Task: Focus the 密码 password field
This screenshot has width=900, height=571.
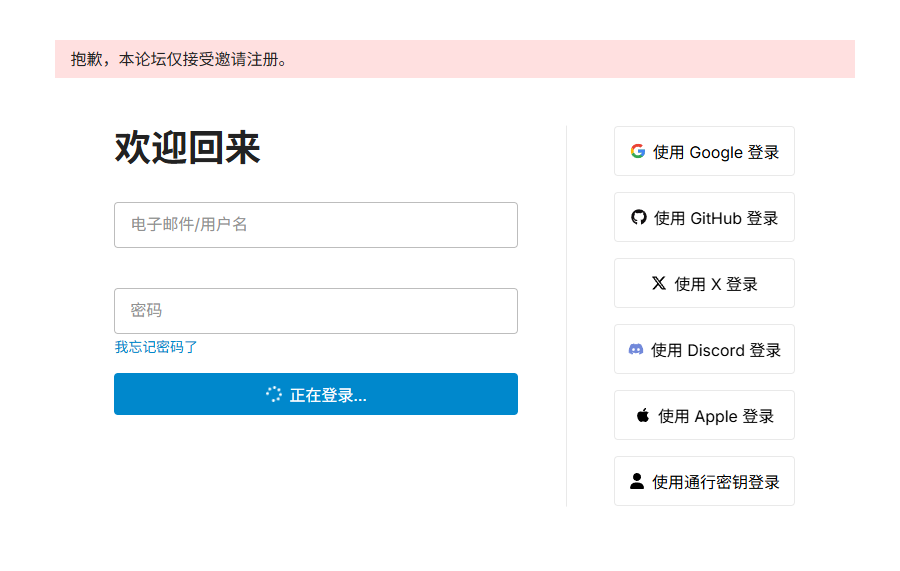Action: click(x=316, y=311)
